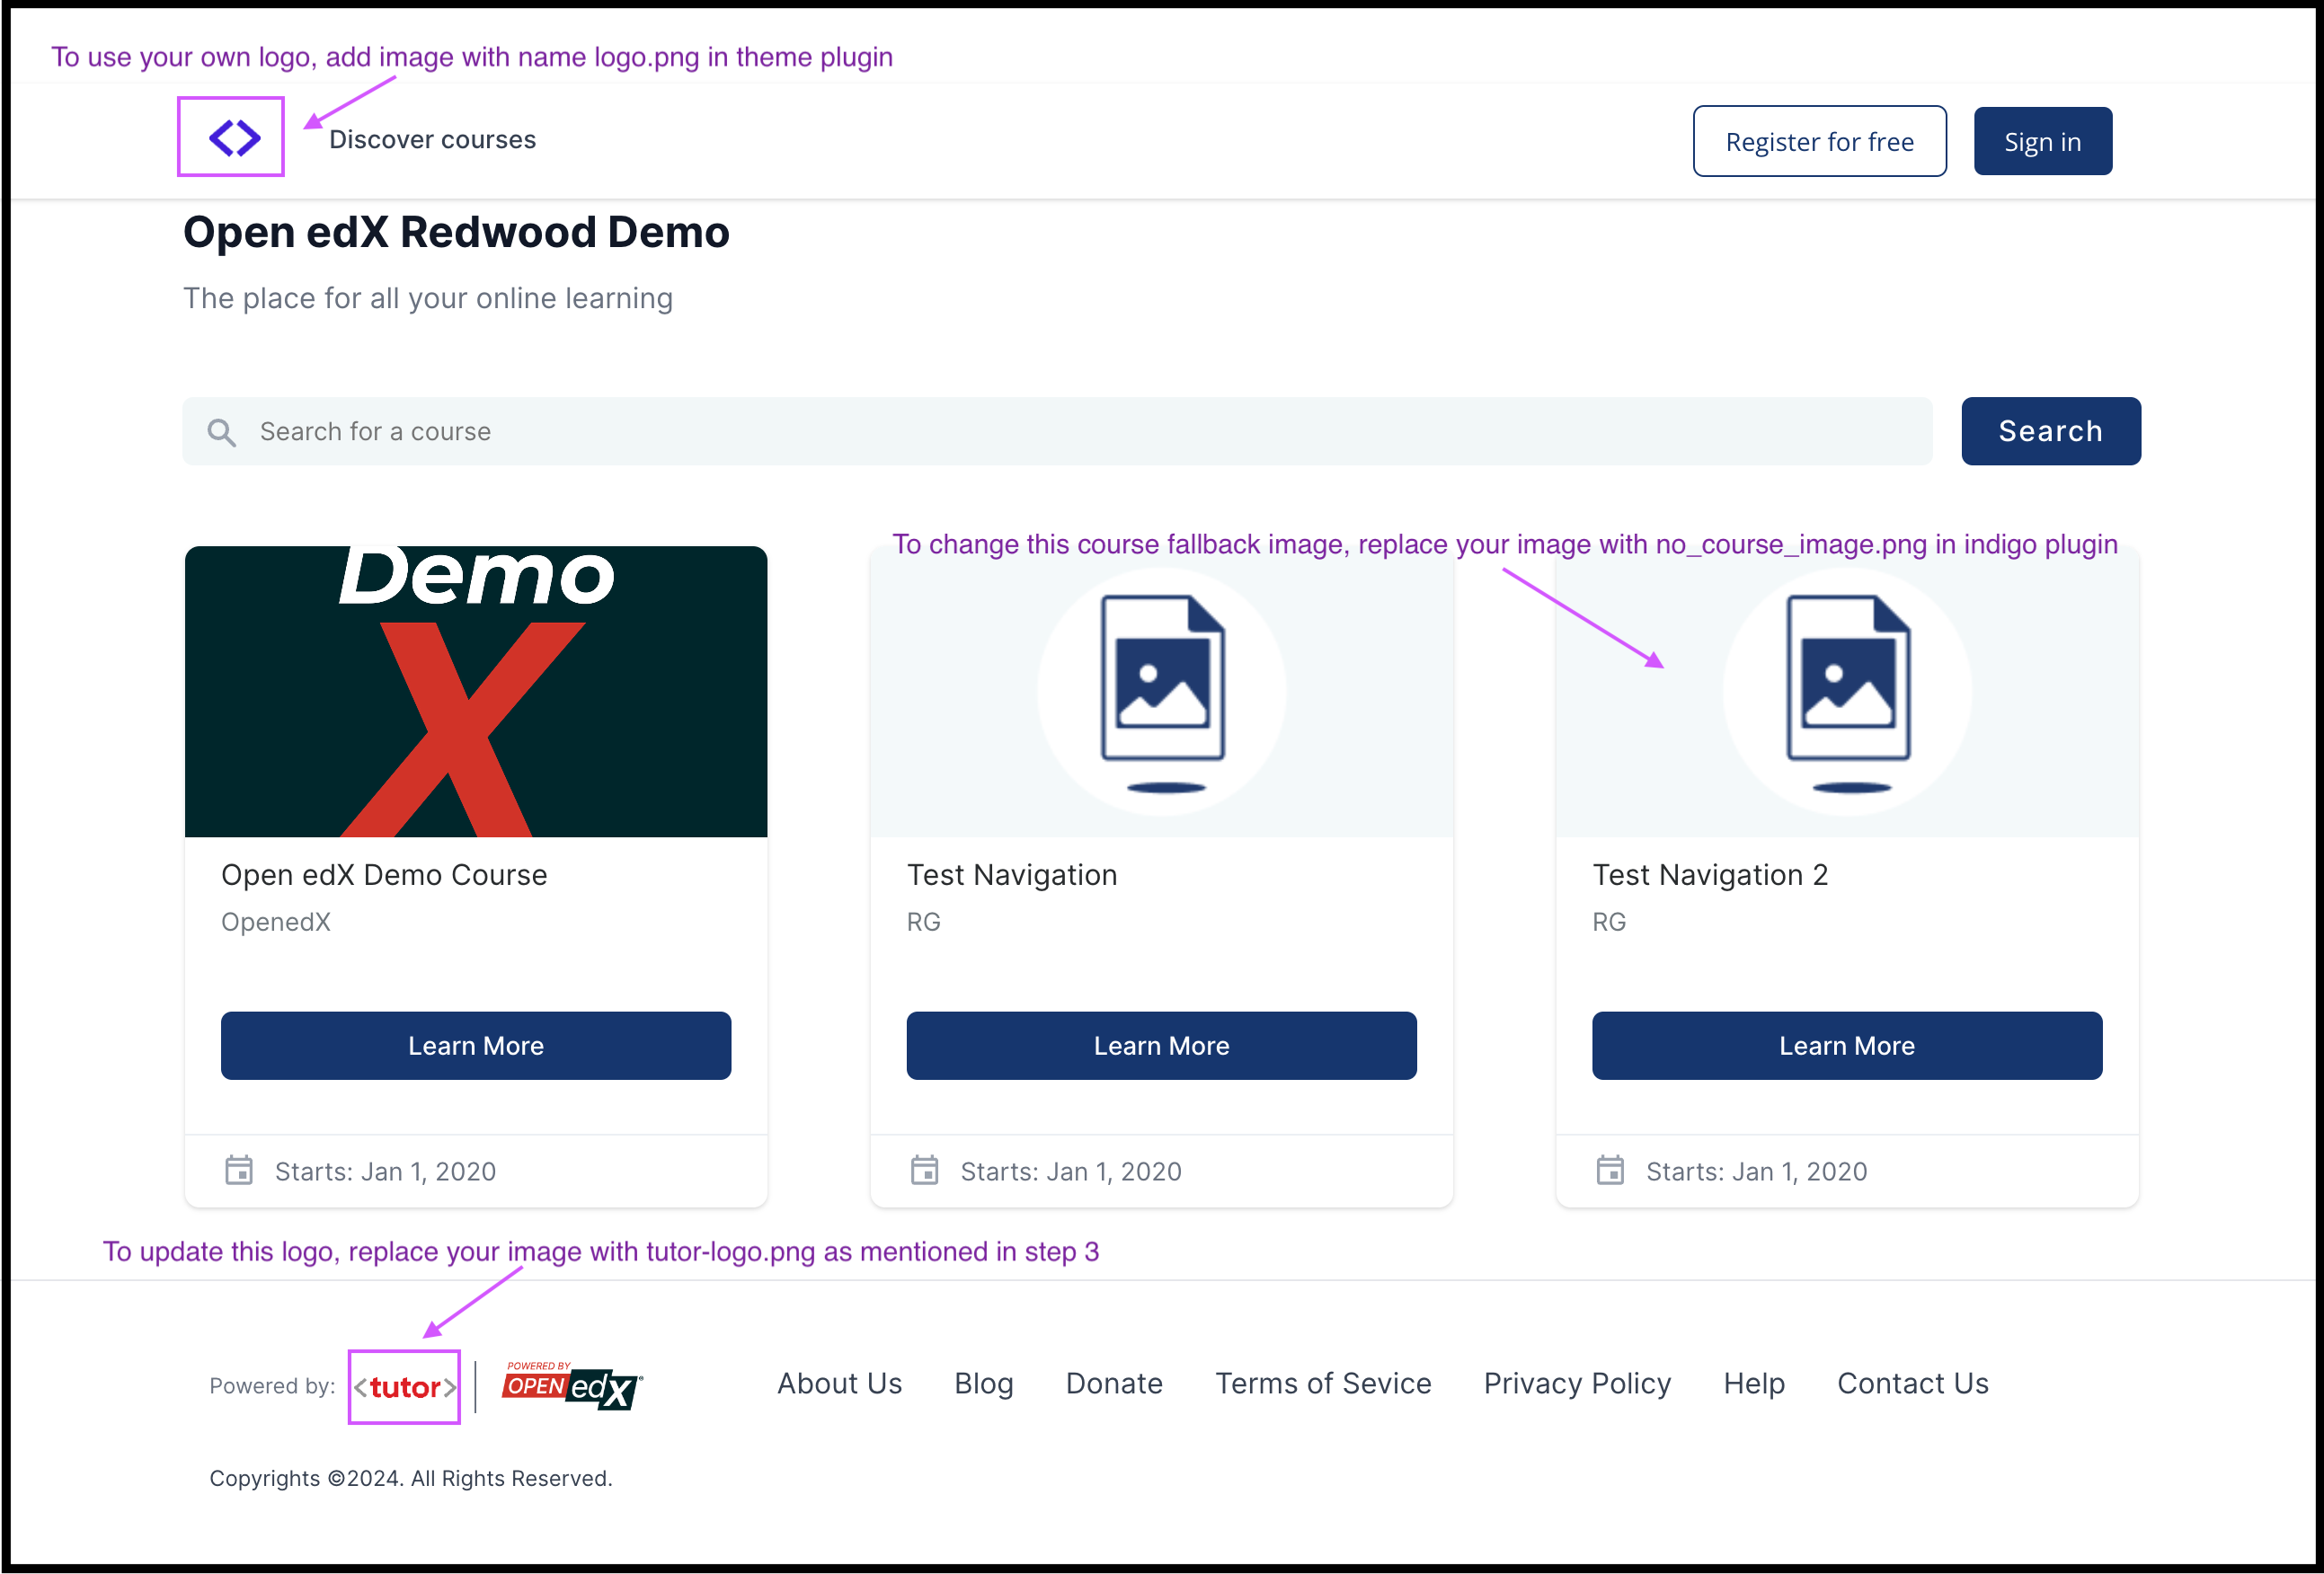The width and height of the screenshot is (2324, 1574).
Task: Click the search magnifier icon
Action: click(225, 430)
